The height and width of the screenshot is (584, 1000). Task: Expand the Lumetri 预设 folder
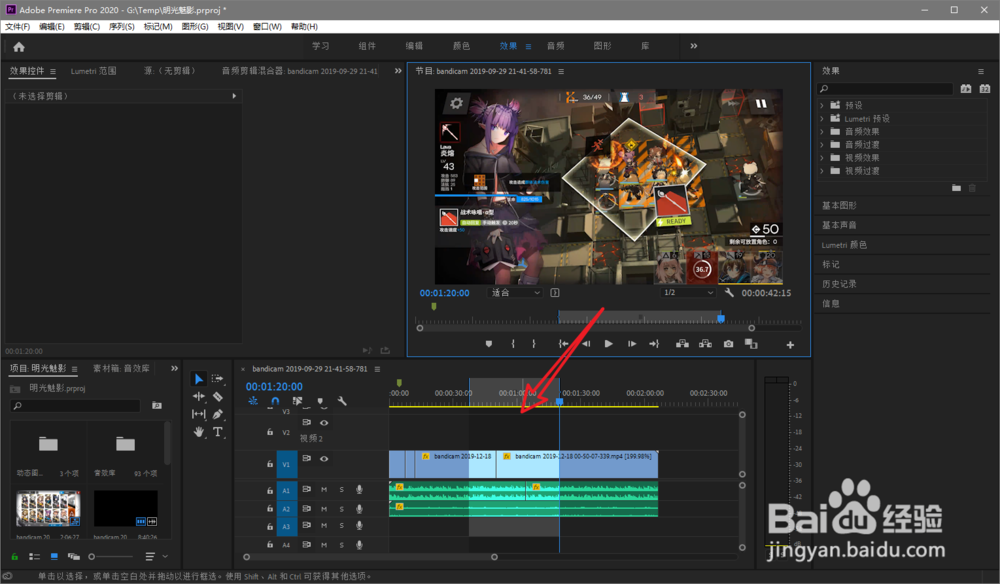click(821, 119)
